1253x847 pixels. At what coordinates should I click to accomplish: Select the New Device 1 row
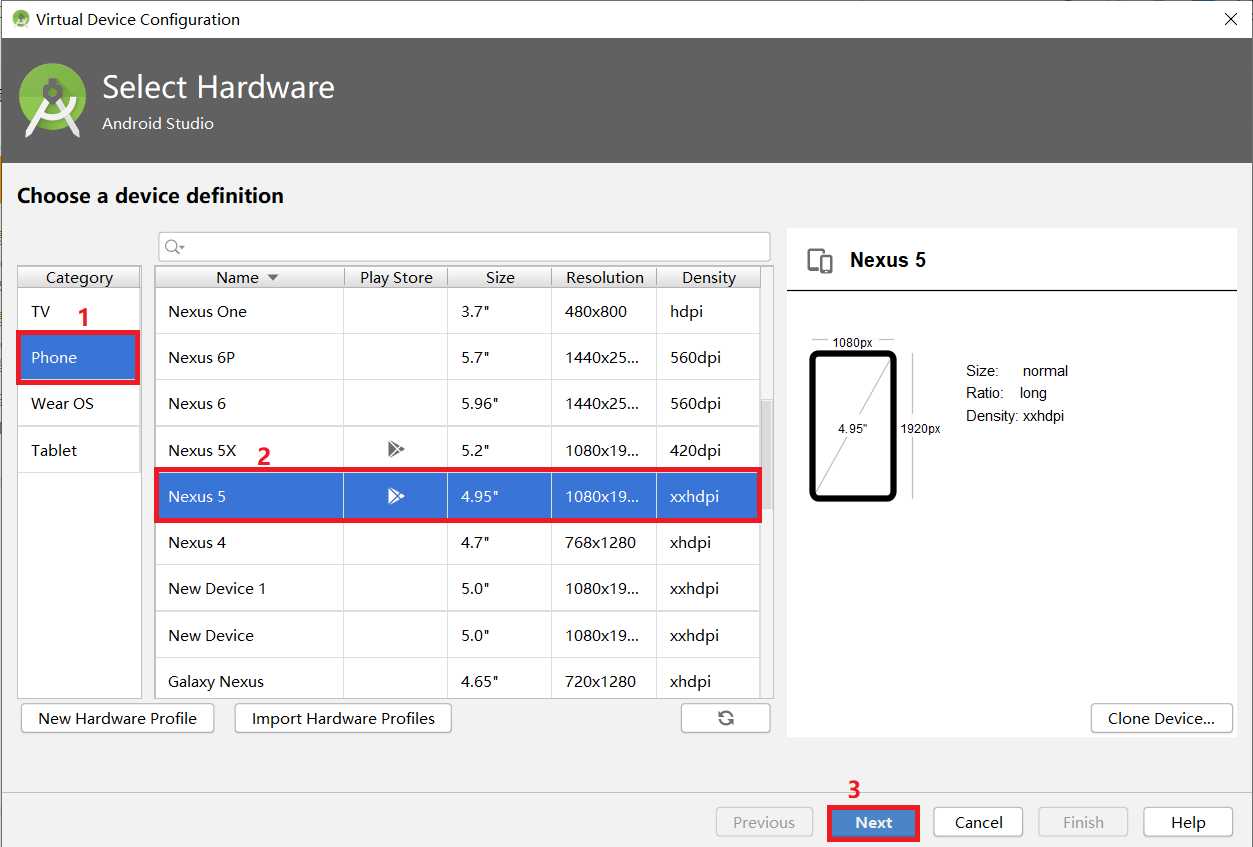(458, 588)
